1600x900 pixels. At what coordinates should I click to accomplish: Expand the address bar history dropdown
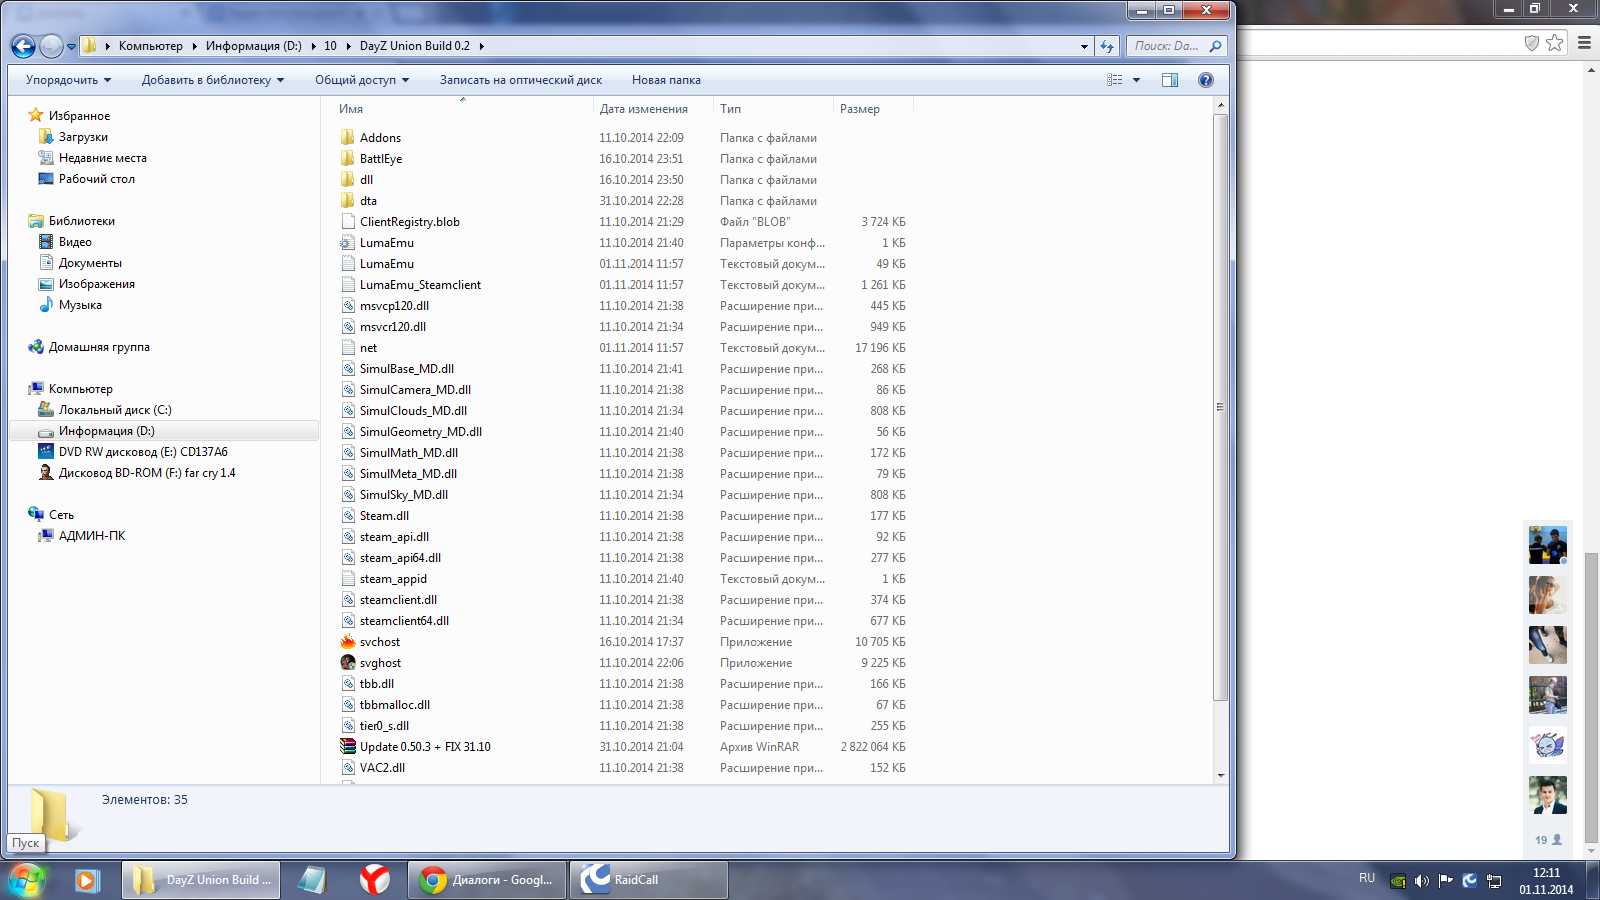pos(1084,46)
